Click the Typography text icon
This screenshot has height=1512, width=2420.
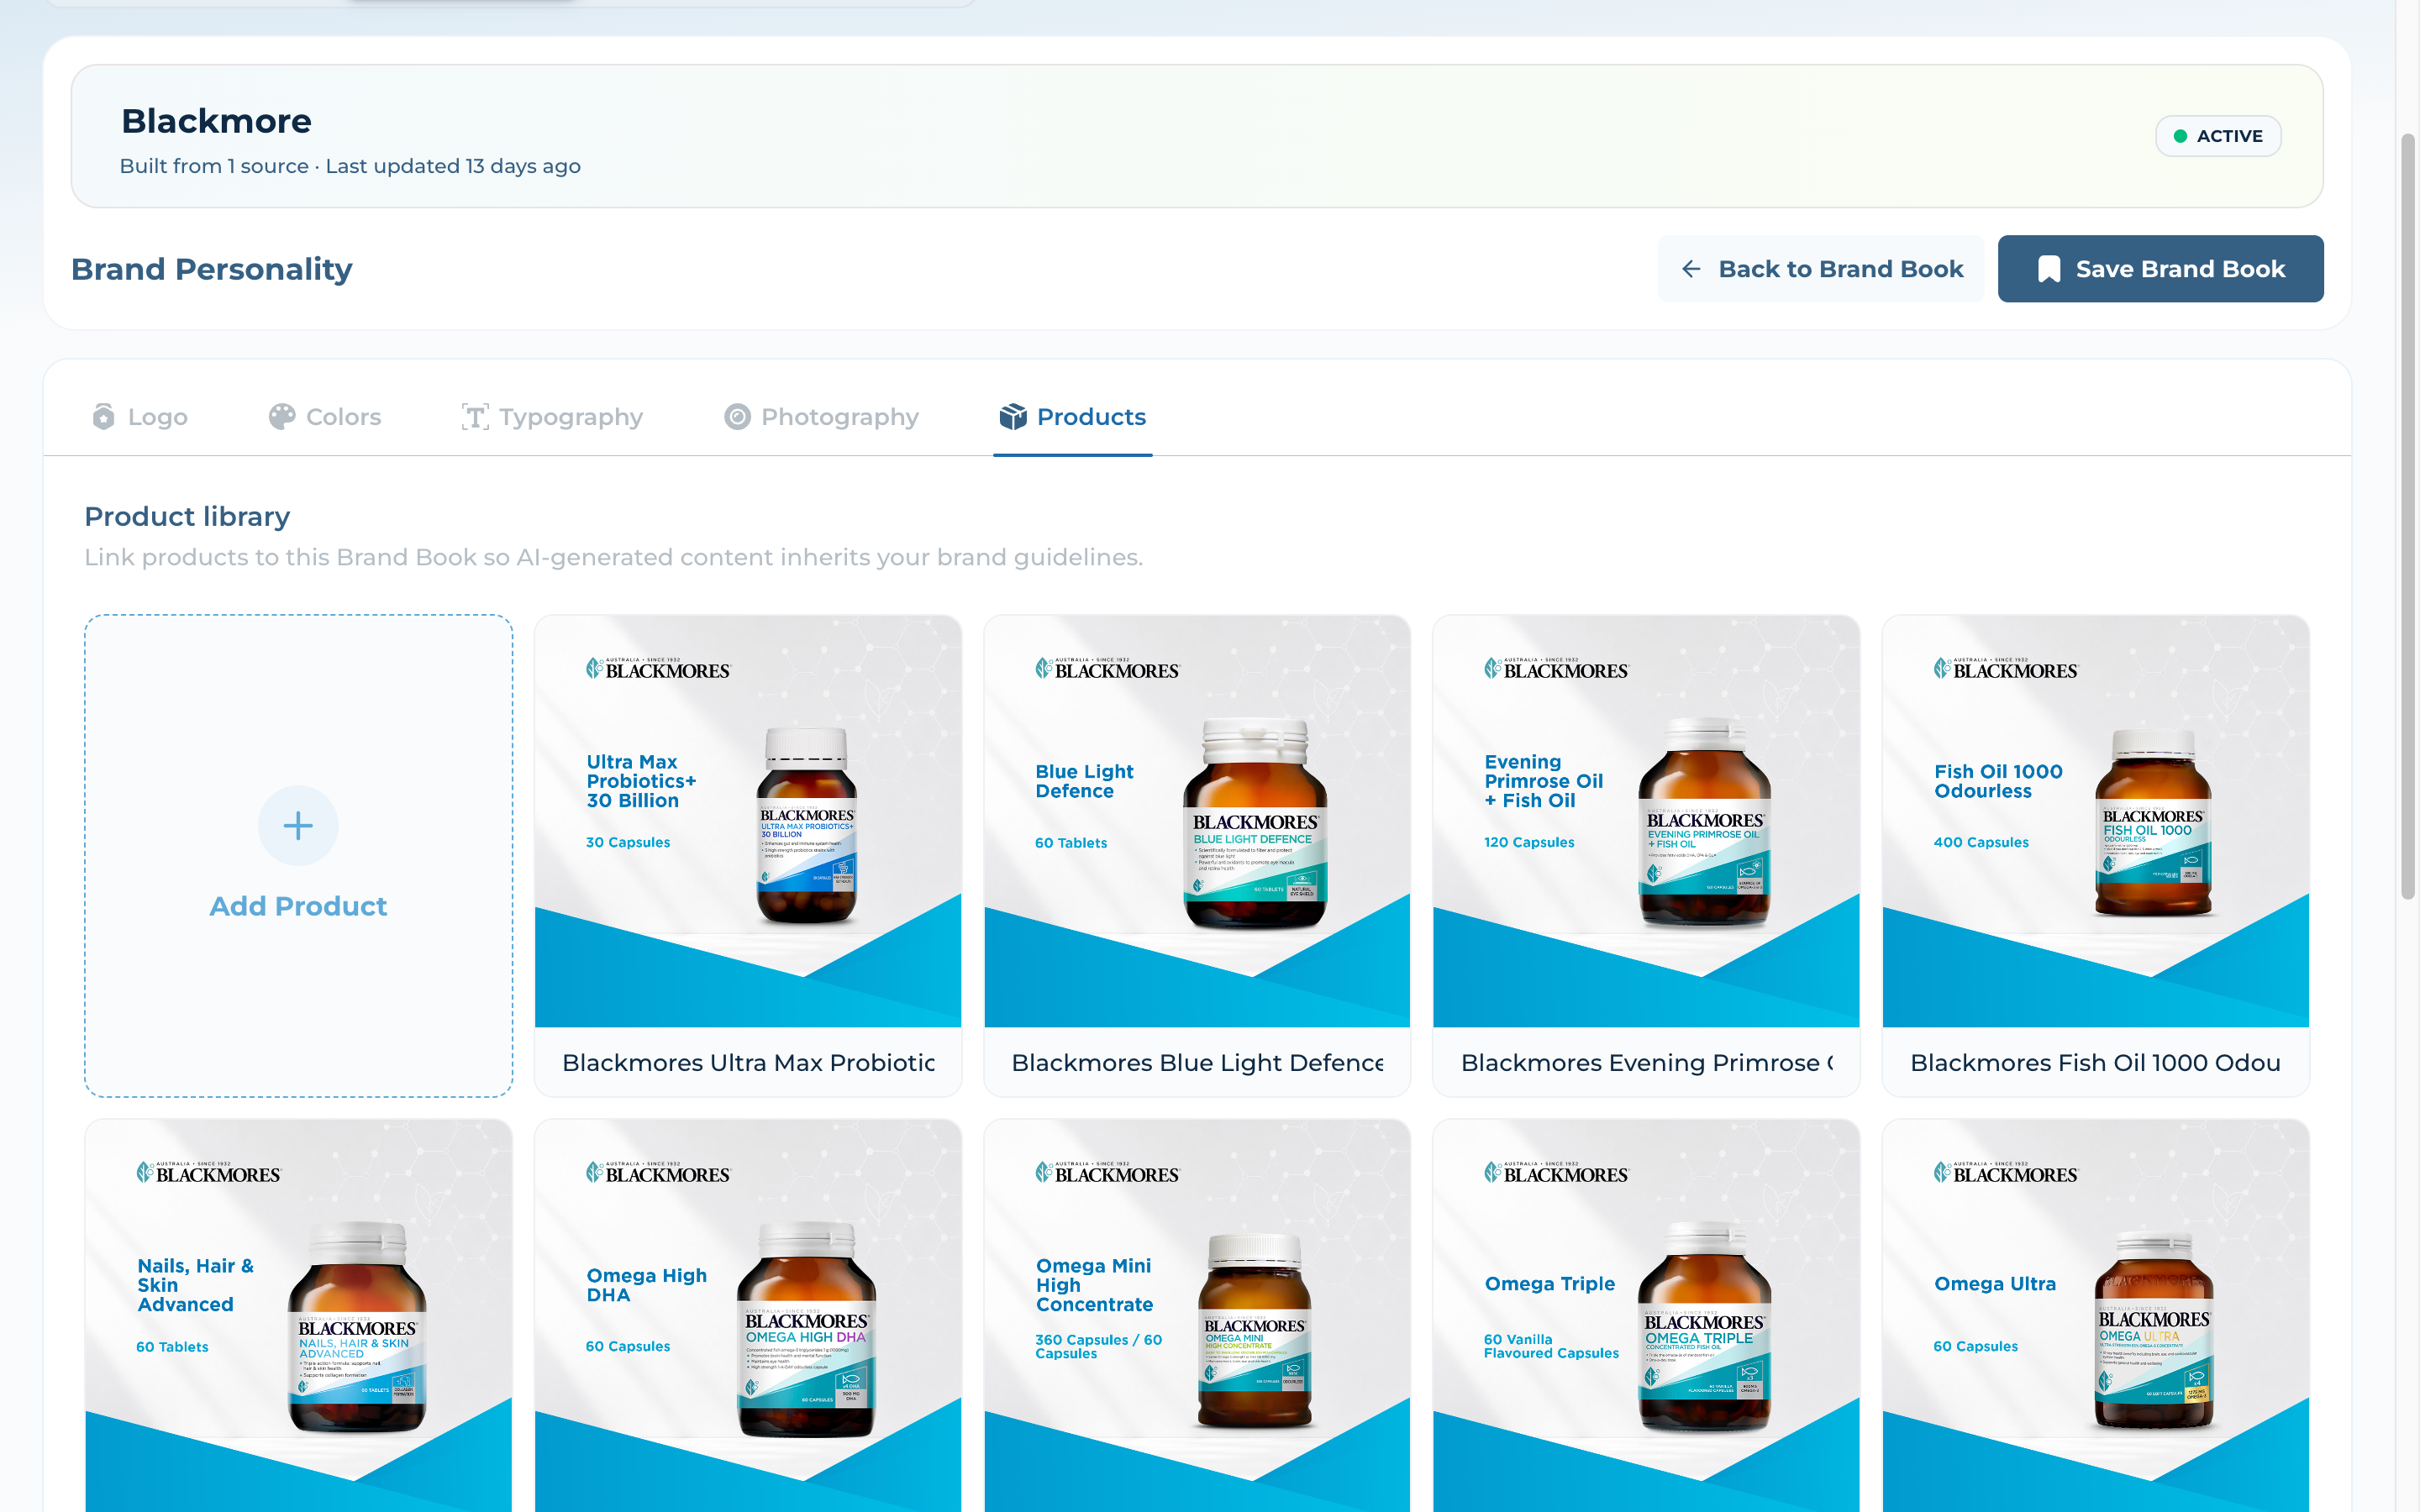click(x=475, y=416)
